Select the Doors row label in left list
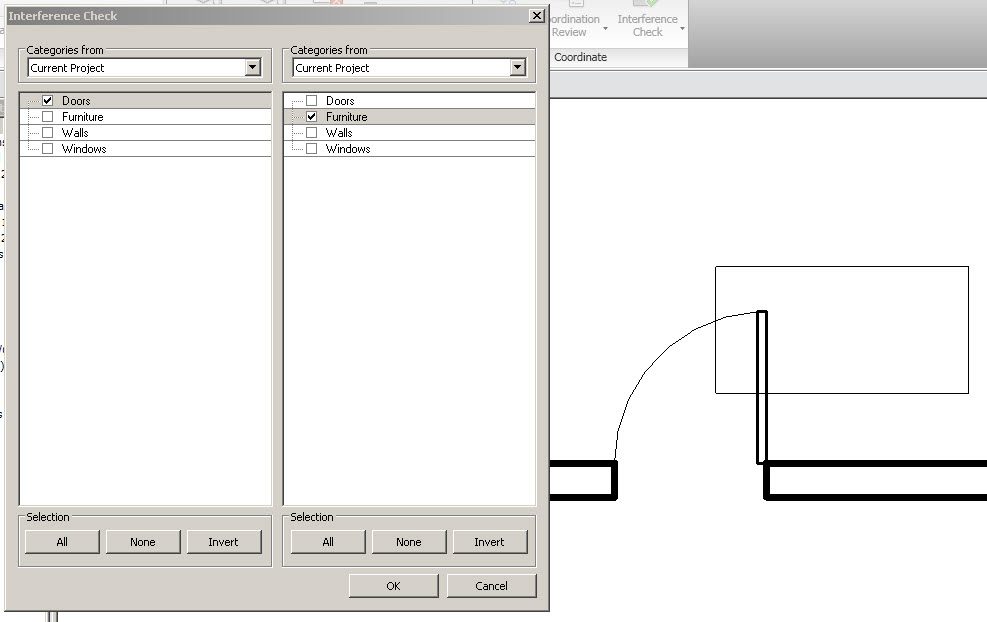987x622 pixels. [x=76, y=101]
